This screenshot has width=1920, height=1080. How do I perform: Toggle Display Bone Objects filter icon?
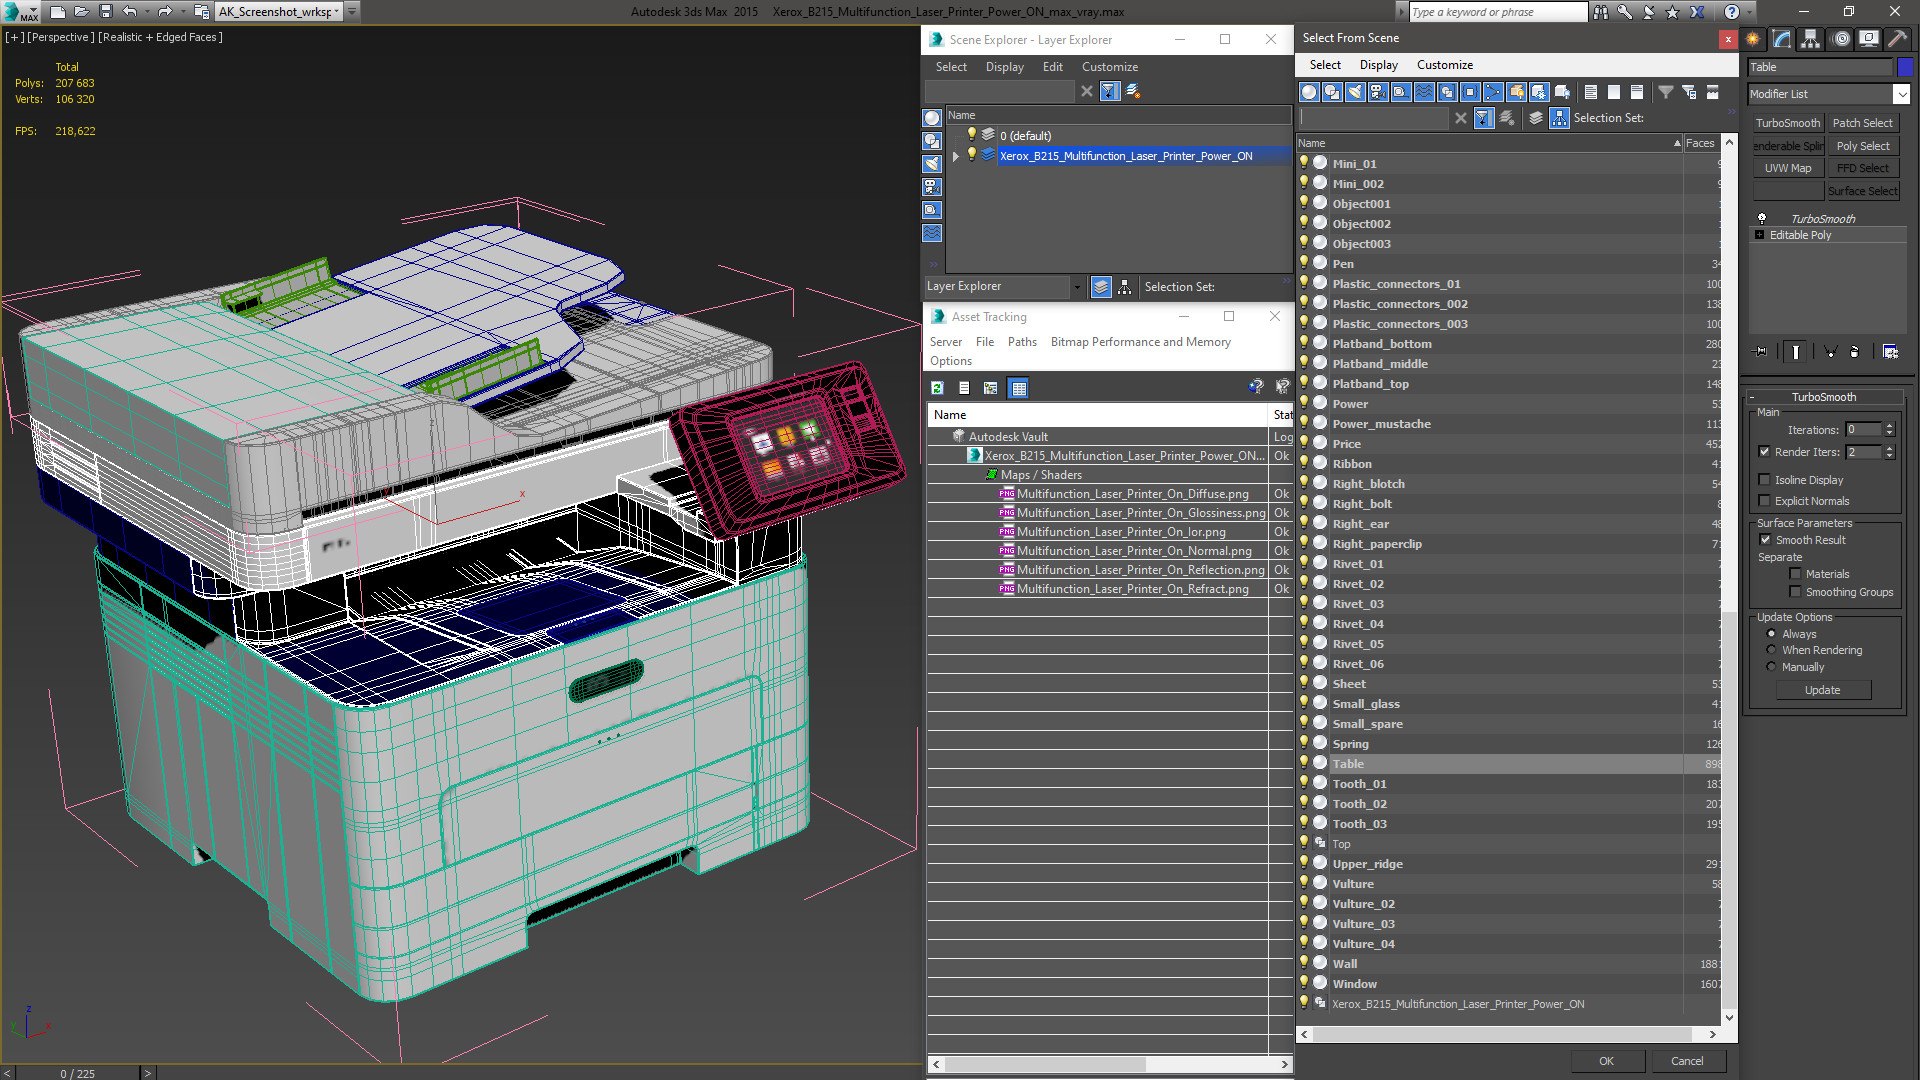[1493, 92]
